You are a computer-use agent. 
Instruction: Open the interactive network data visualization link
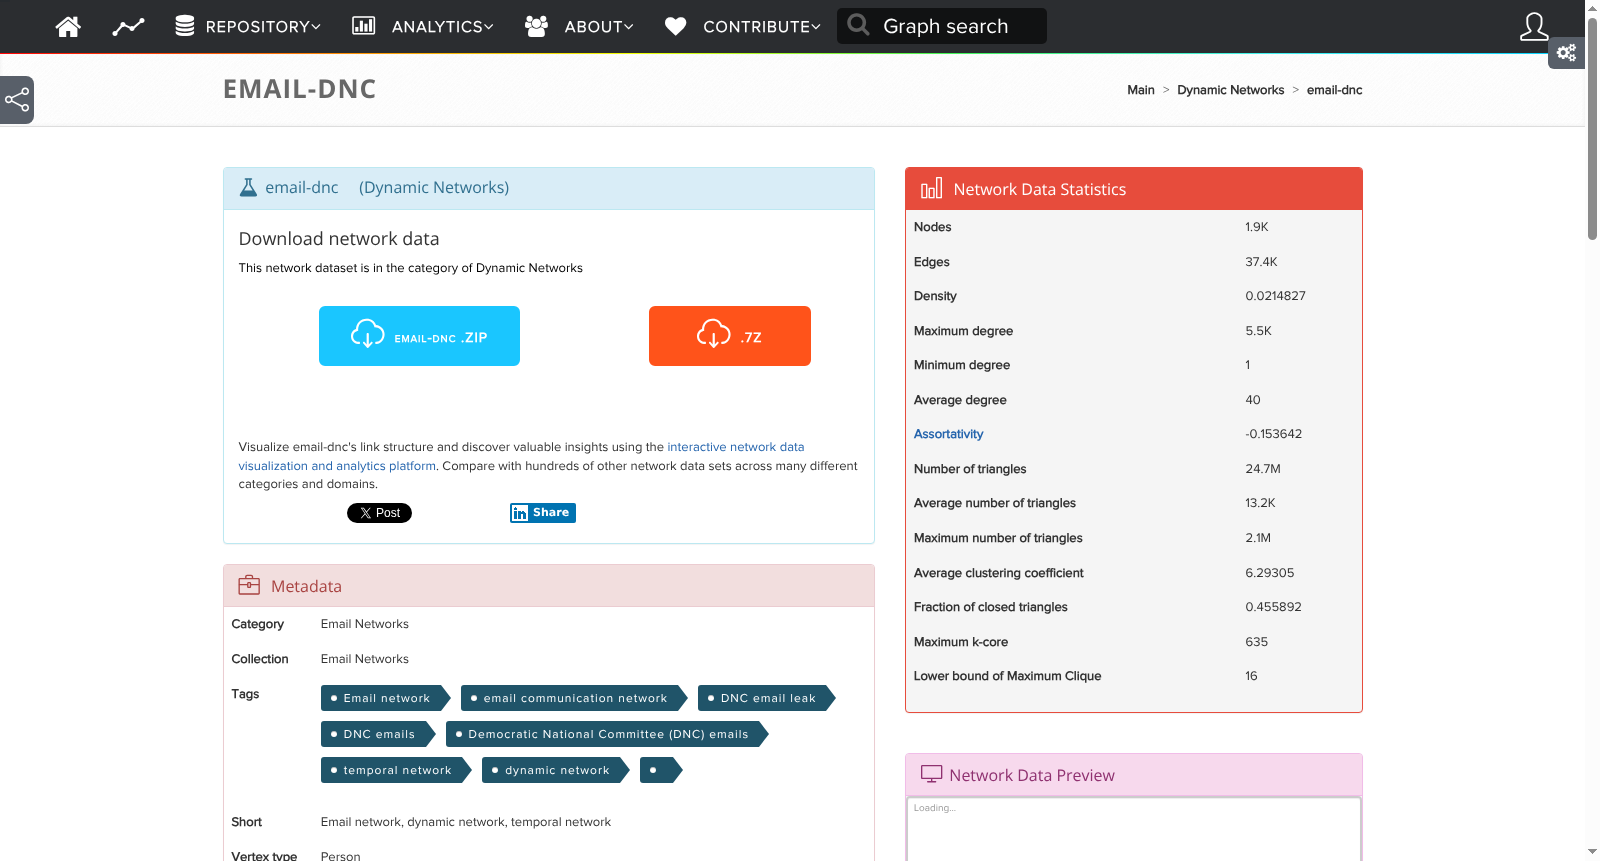(736, 447)
